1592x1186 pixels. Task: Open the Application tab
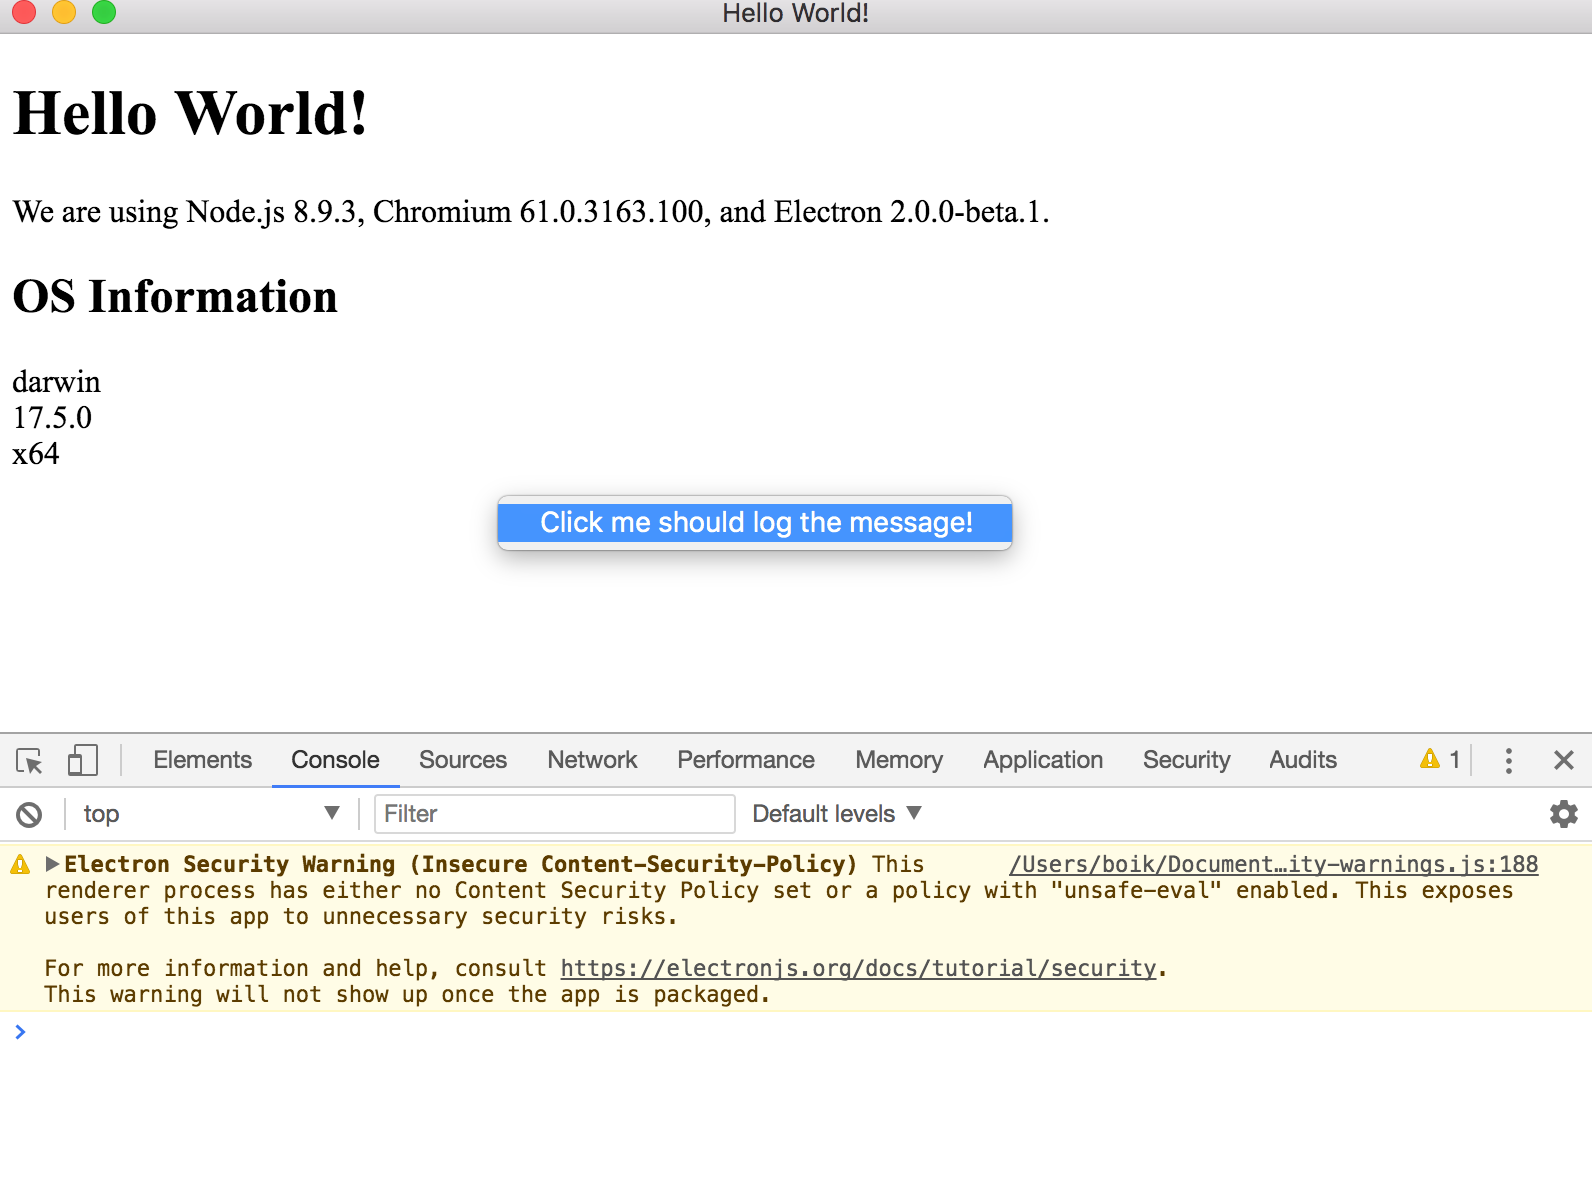[1043, 760]
